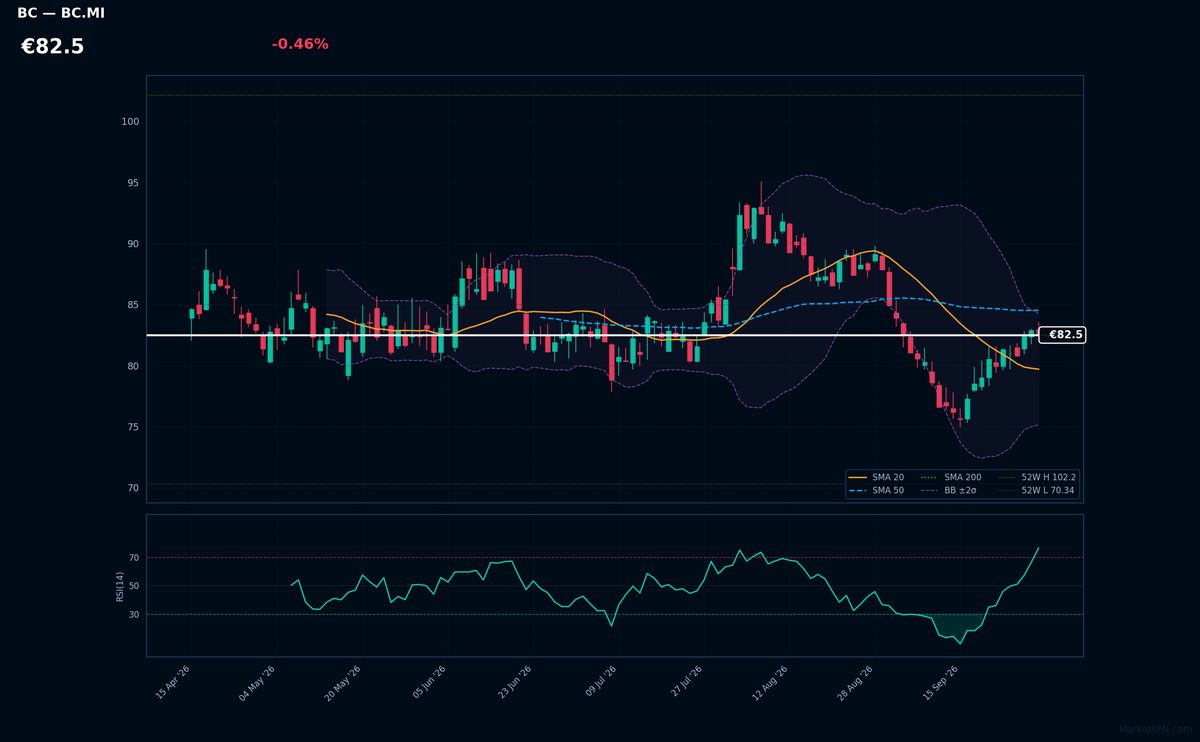1200x742 pixels.
Task: Click the RSI(14) axis title
Action: 120,586
